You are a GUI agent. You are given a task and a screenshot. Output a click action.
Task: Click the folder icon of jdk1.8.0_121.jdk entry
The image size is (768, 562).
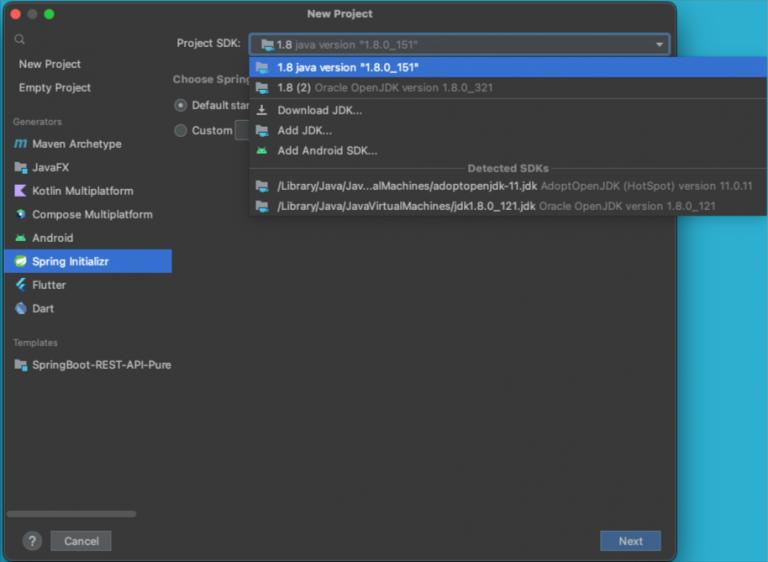point(262,206)
